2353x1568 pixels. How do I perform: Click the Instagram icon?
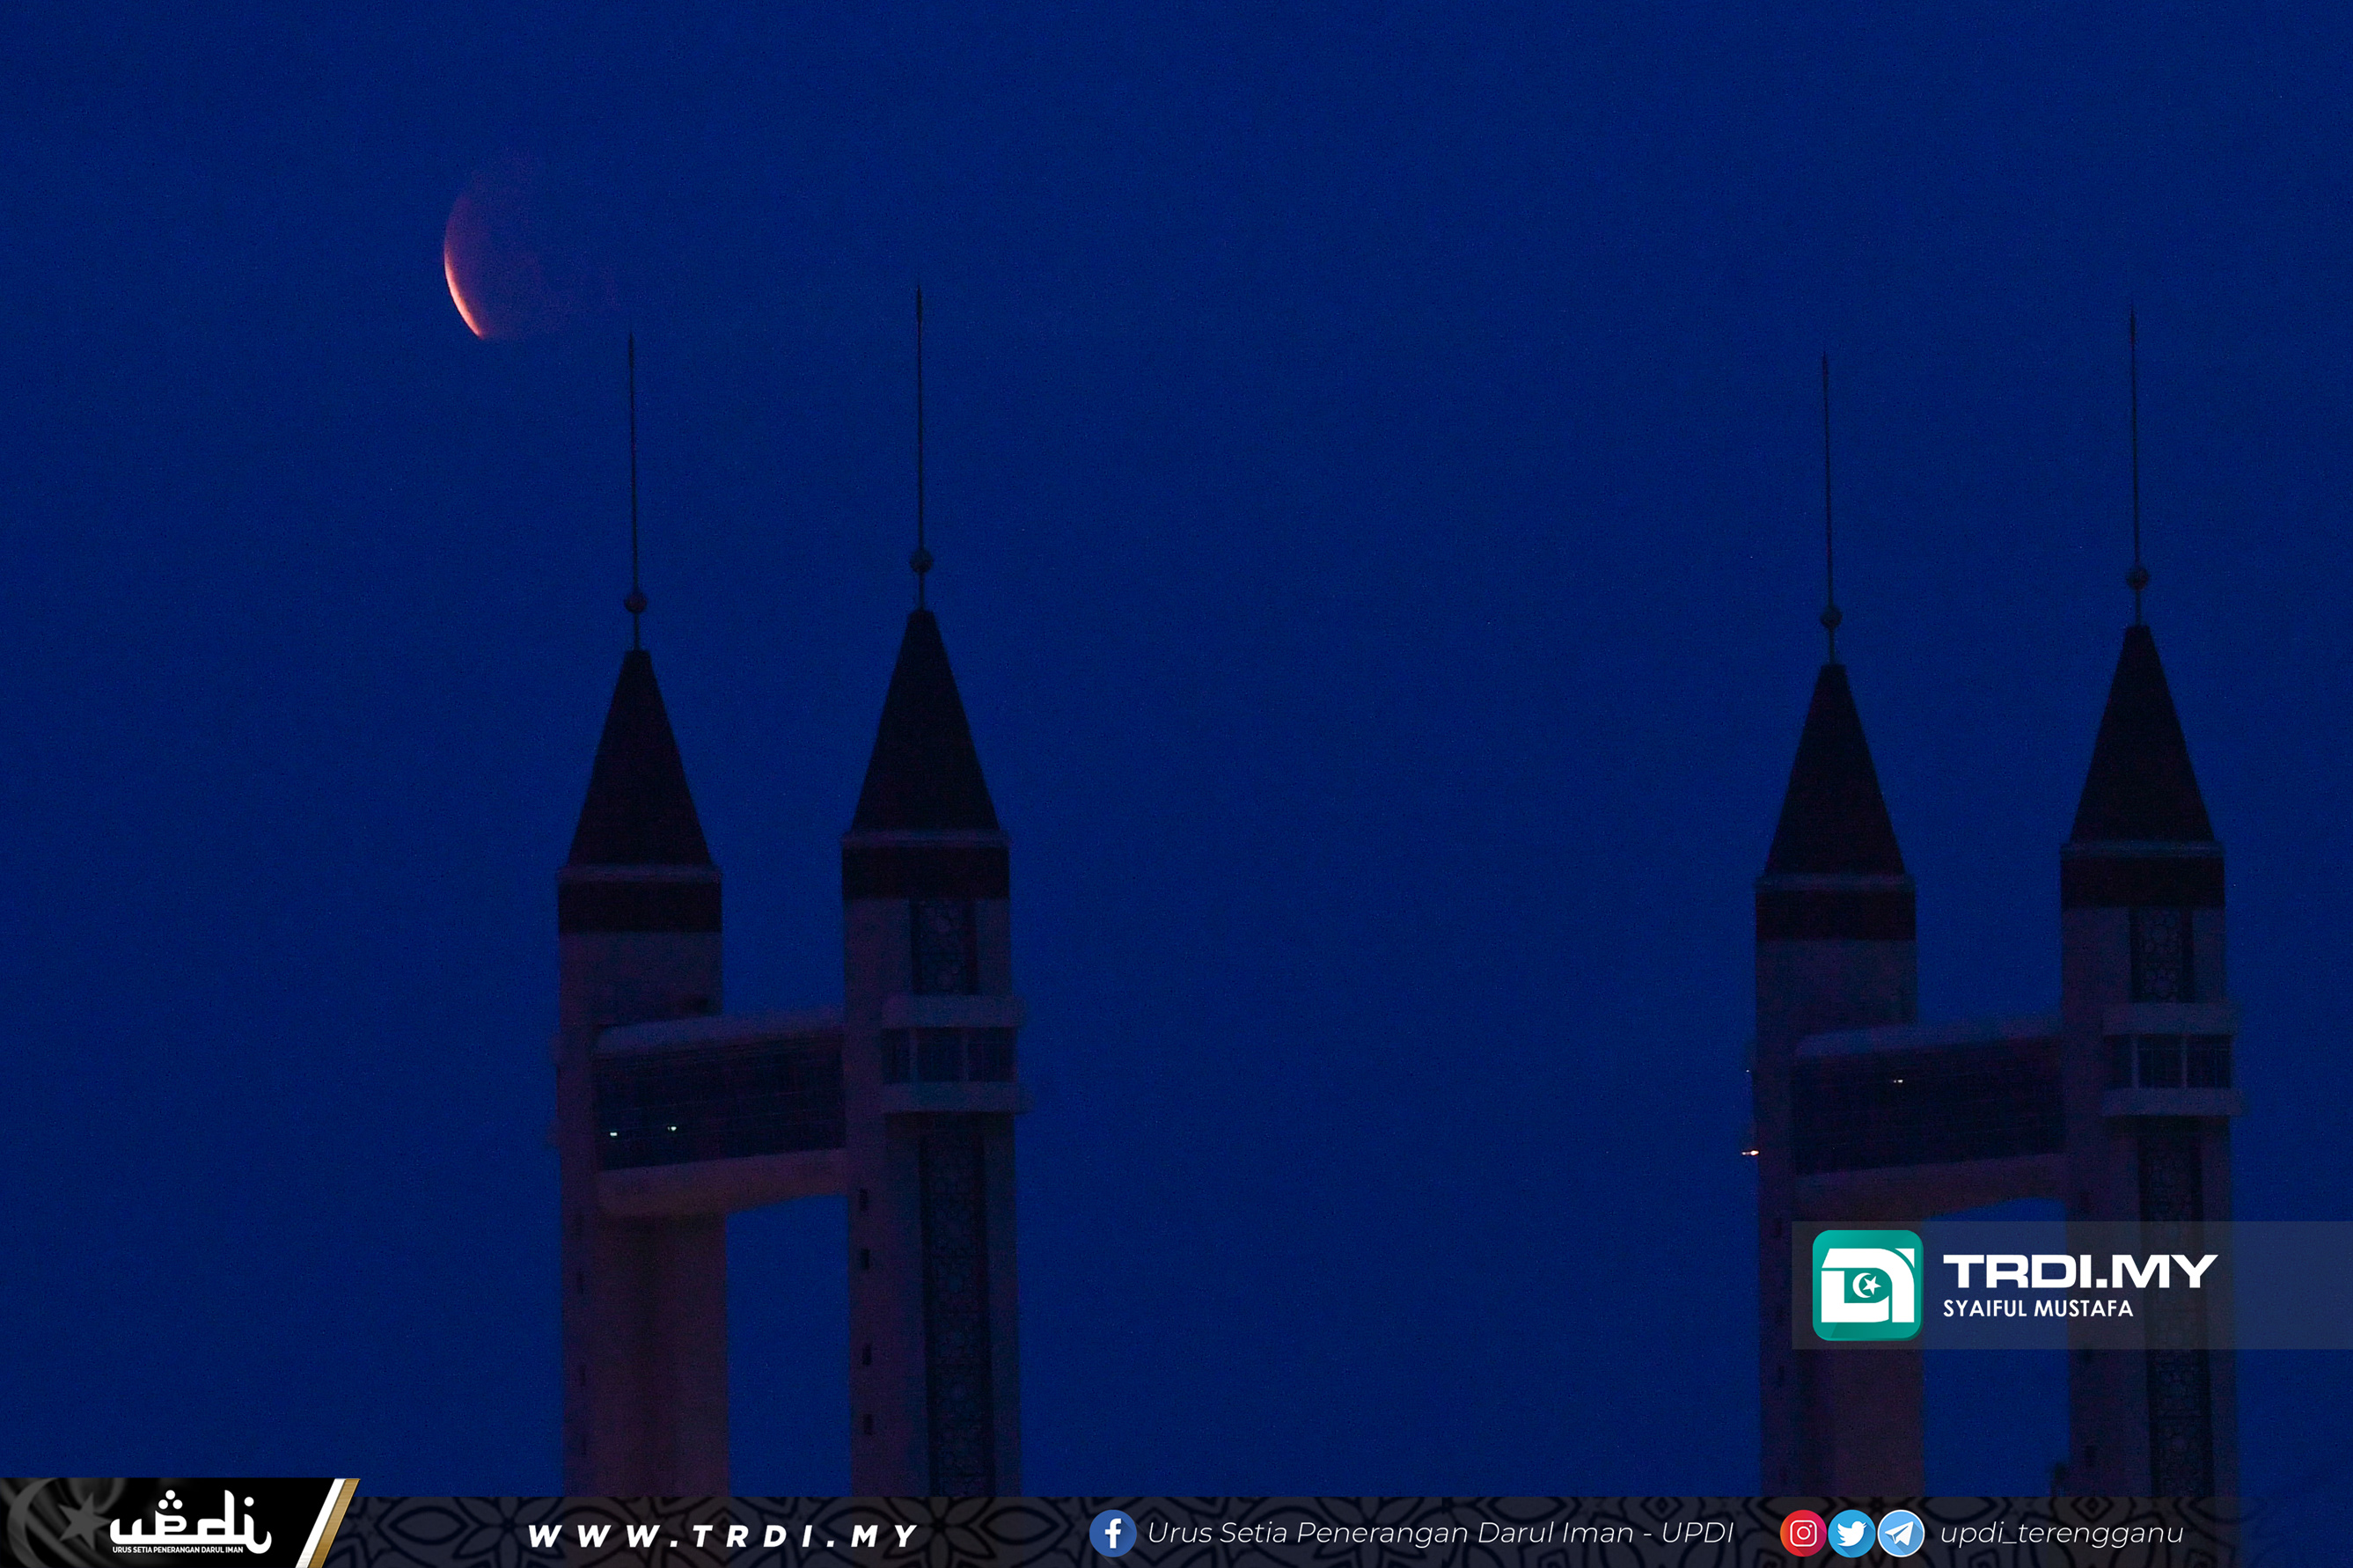tap(1802, 1533)
